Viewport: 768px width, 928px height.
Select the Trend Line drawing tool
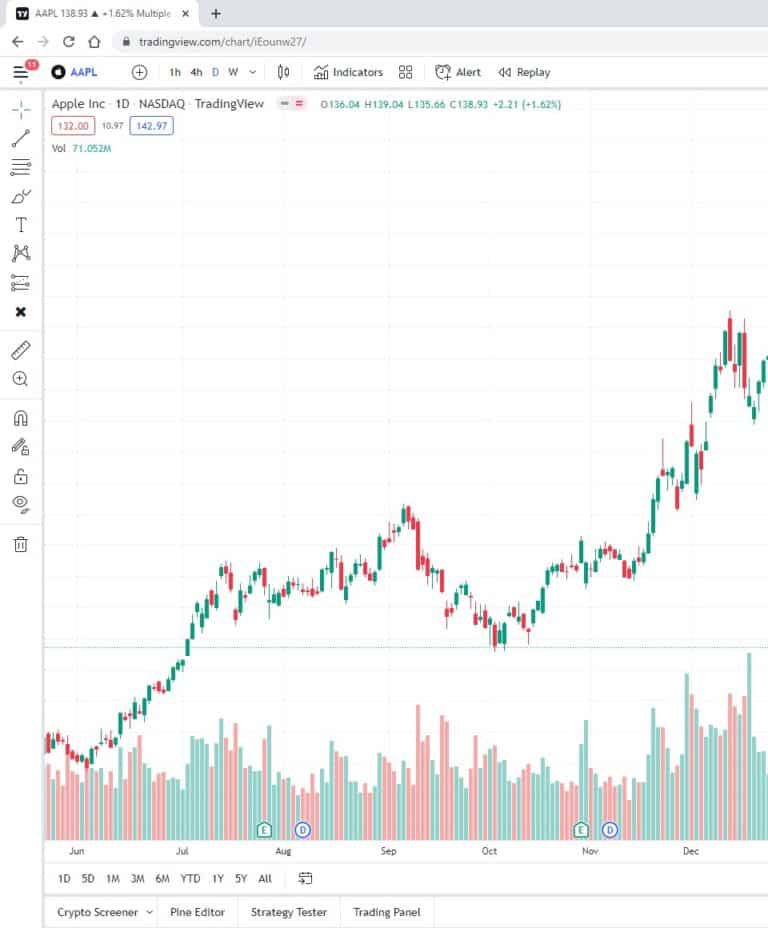(20, 139)
